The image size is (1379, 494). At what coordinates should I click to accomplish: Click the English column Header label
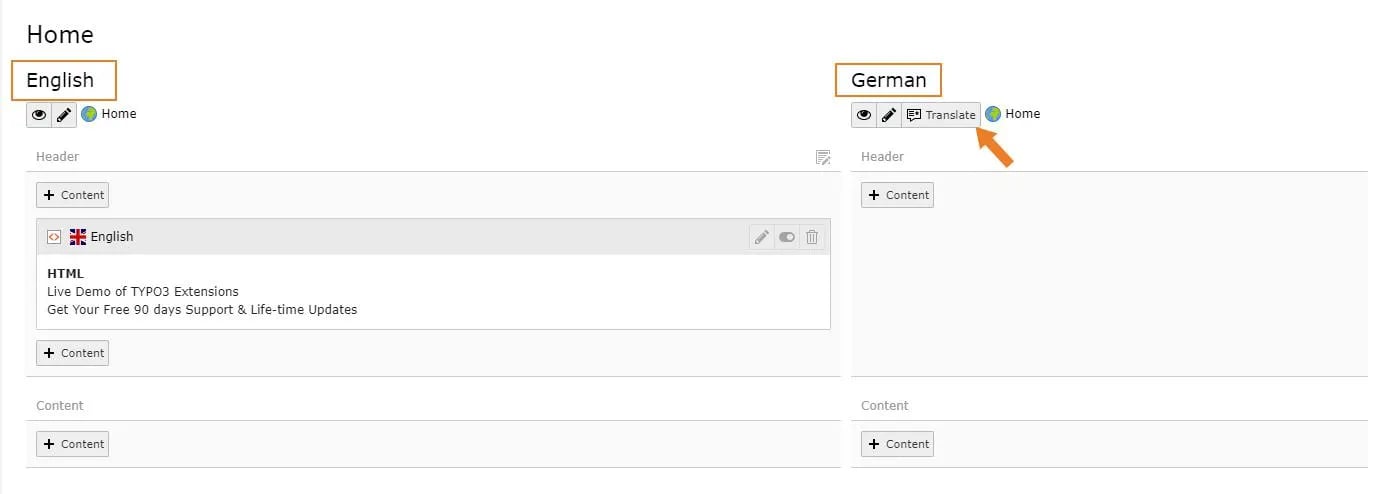pos(57,157)
